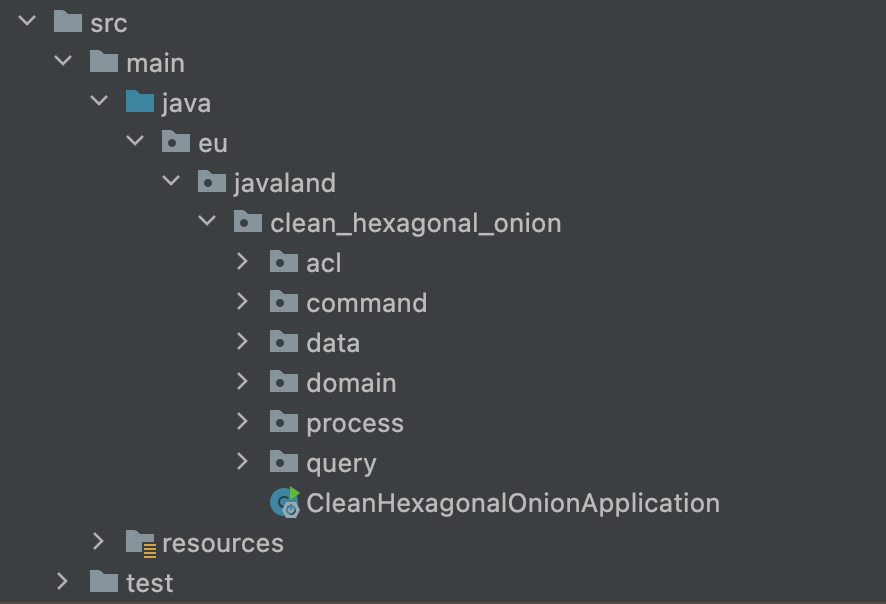Expand the query package chevron

(242, 461)
